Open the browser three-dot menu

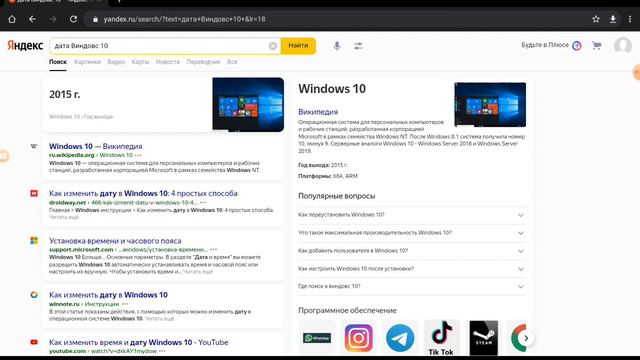pos(630,19)
